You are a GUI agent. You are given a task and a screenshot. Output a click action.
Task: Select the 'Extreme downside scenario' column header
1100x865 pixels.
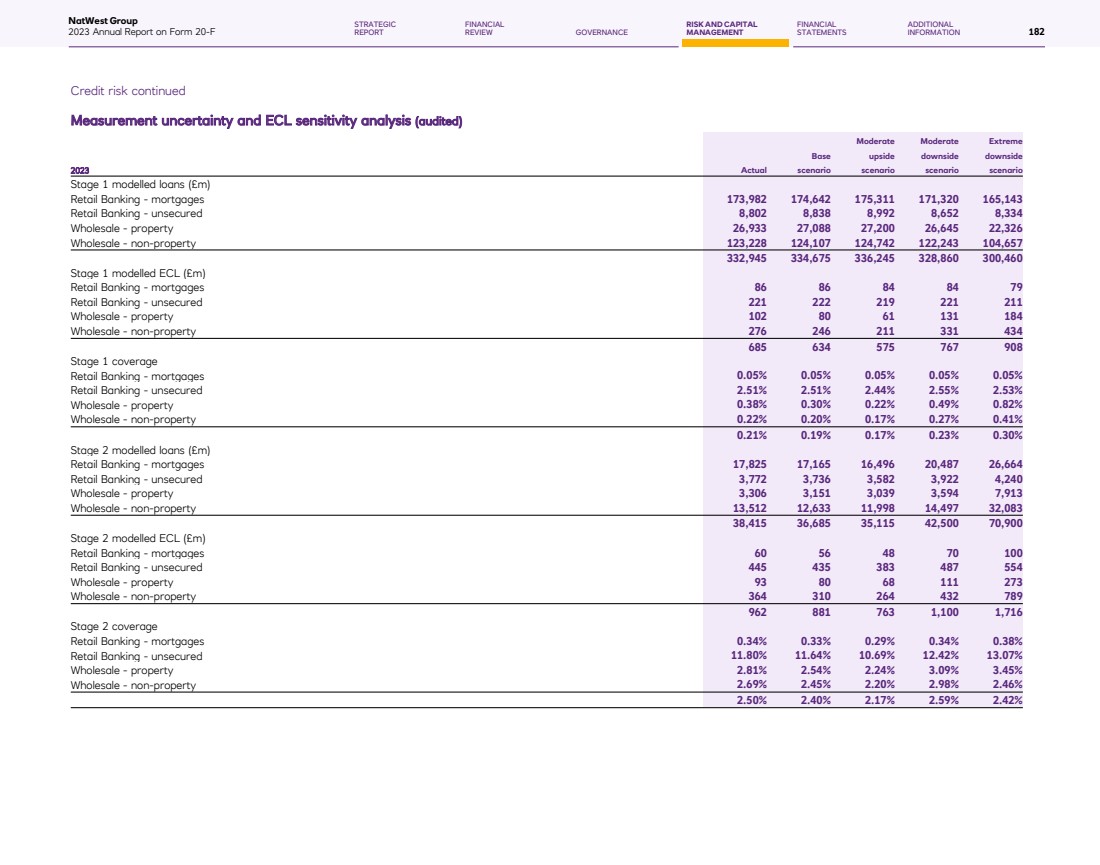1003,156
